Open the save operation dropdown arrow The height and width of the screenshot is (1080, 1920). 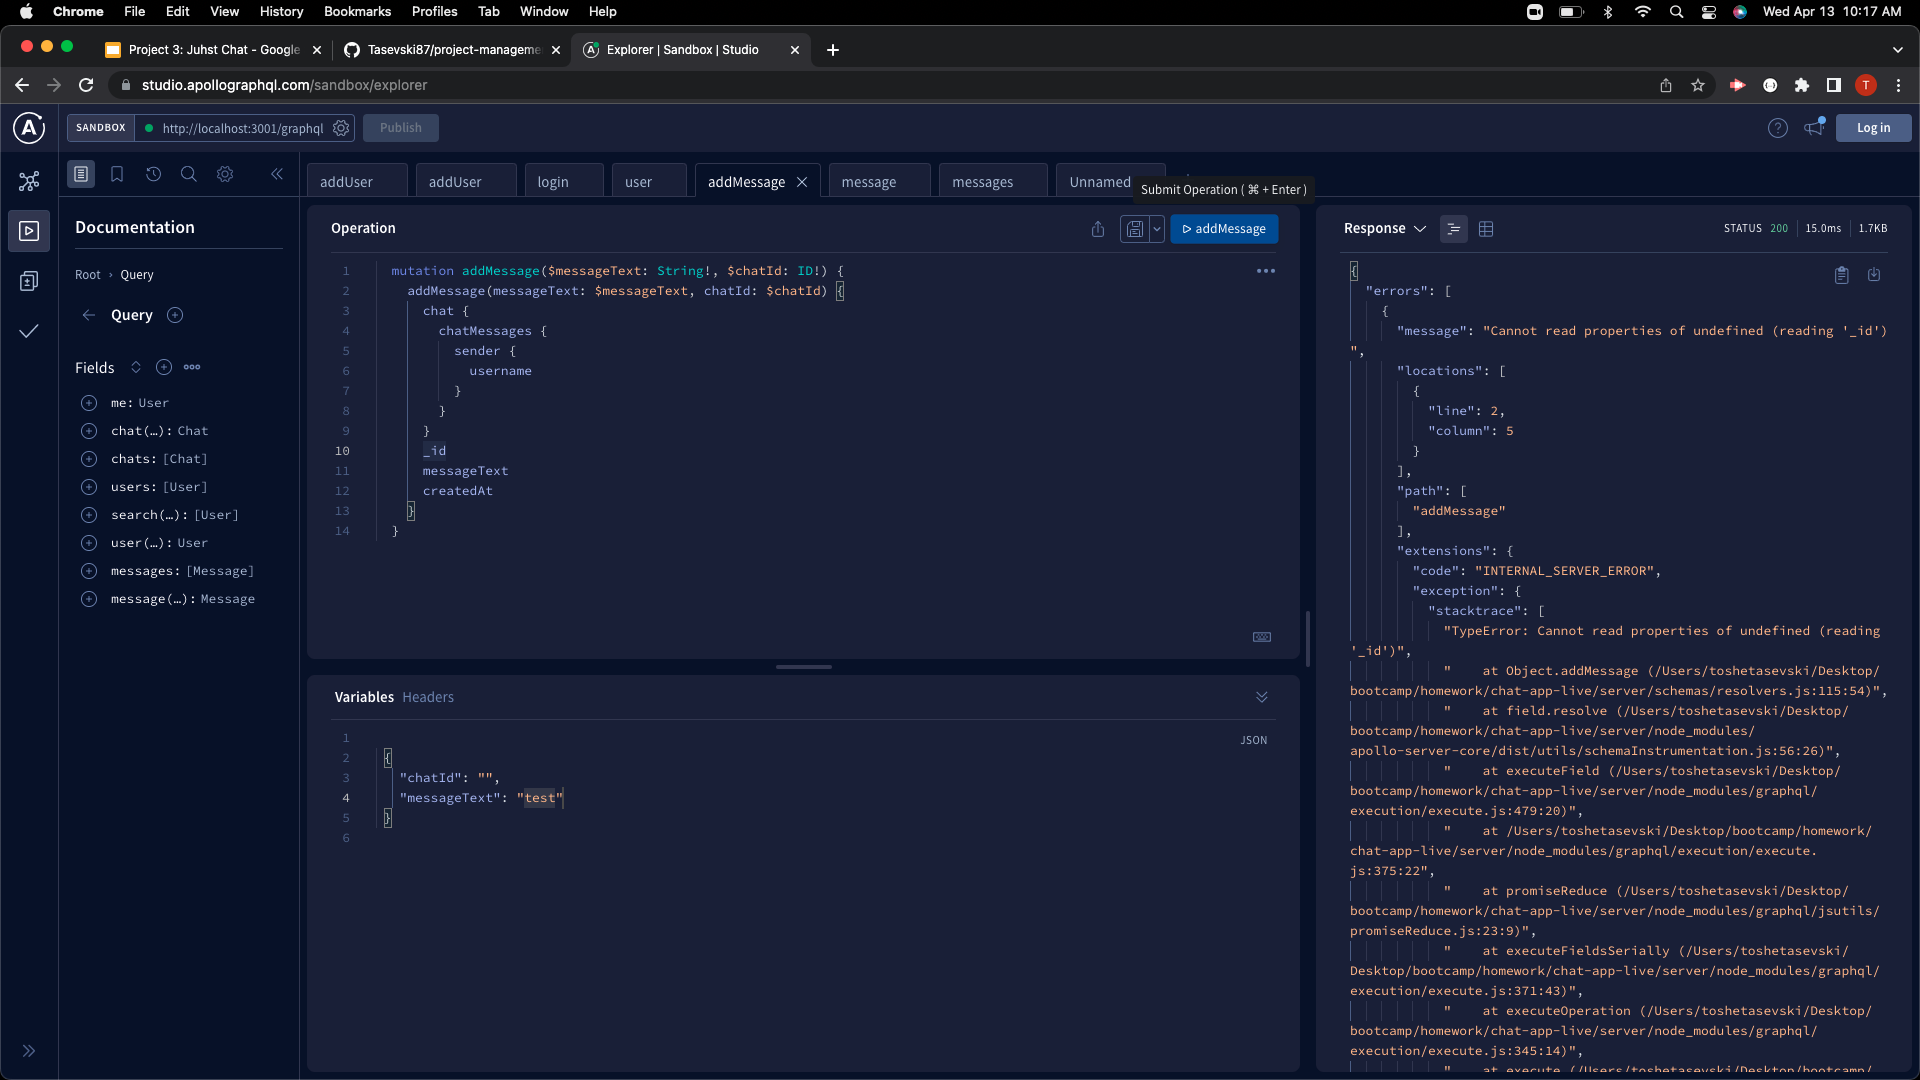click(x=1159, y=229)
